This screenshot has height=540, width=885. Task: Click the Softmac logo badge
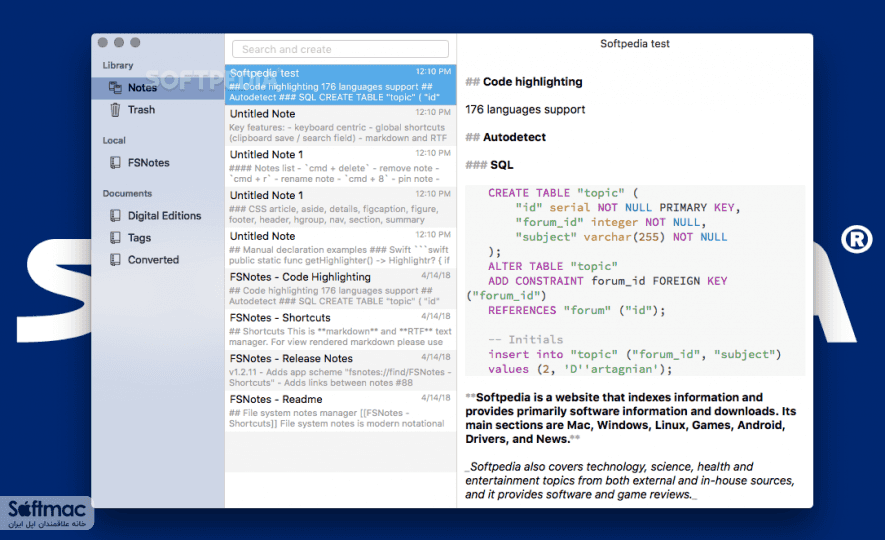tap(47, 513)
